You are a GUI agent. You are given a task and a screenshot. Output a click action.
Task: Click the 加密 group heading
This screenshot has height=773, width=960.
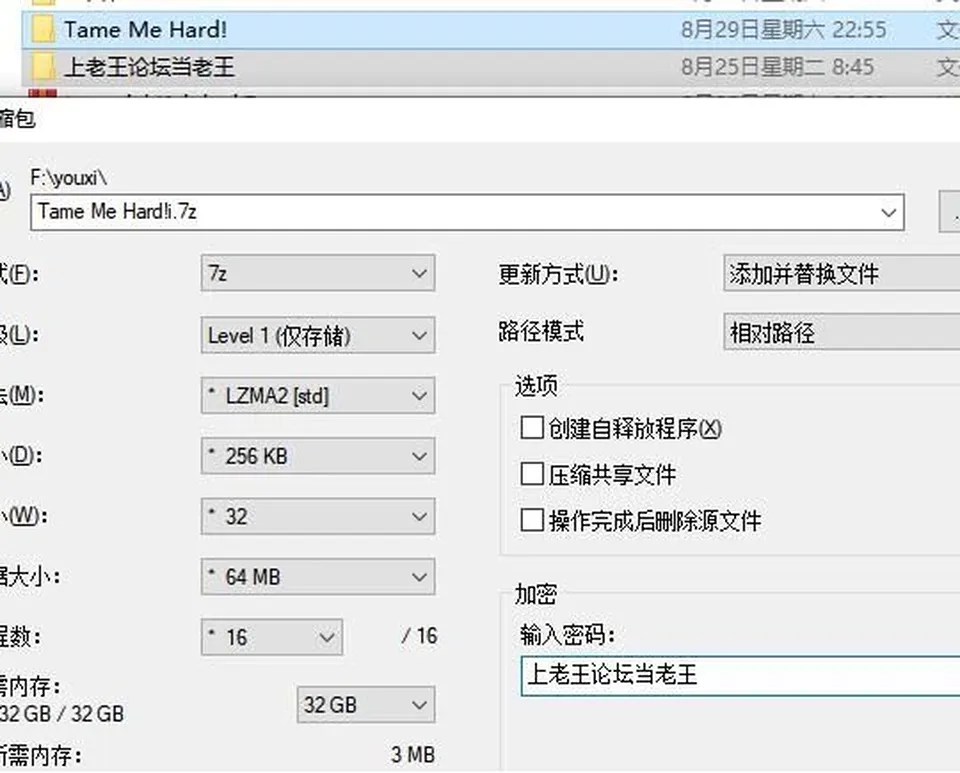click(x=536, y=594)
